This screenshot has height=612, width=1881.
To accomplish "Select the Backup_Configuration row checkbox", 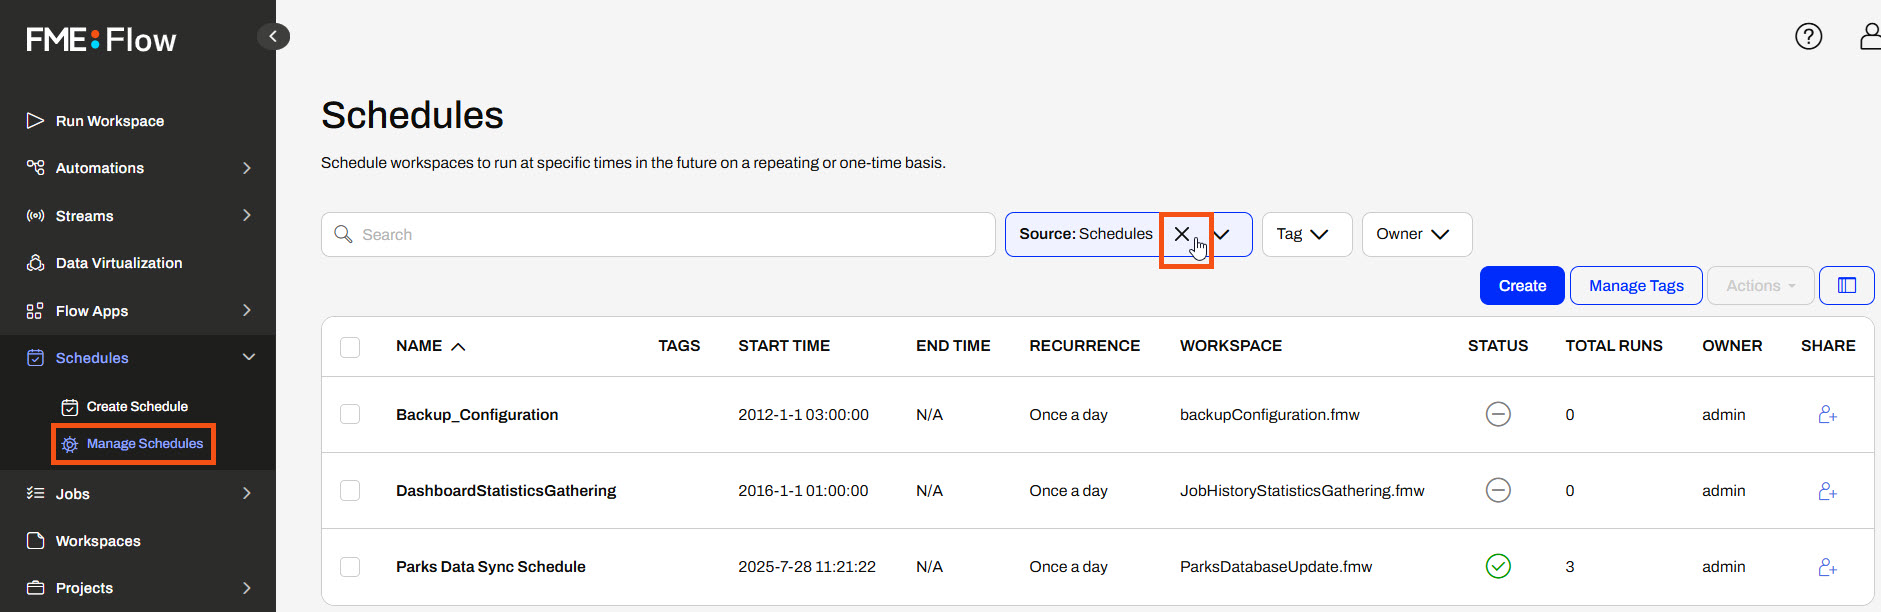I will (x=350, y=415).
